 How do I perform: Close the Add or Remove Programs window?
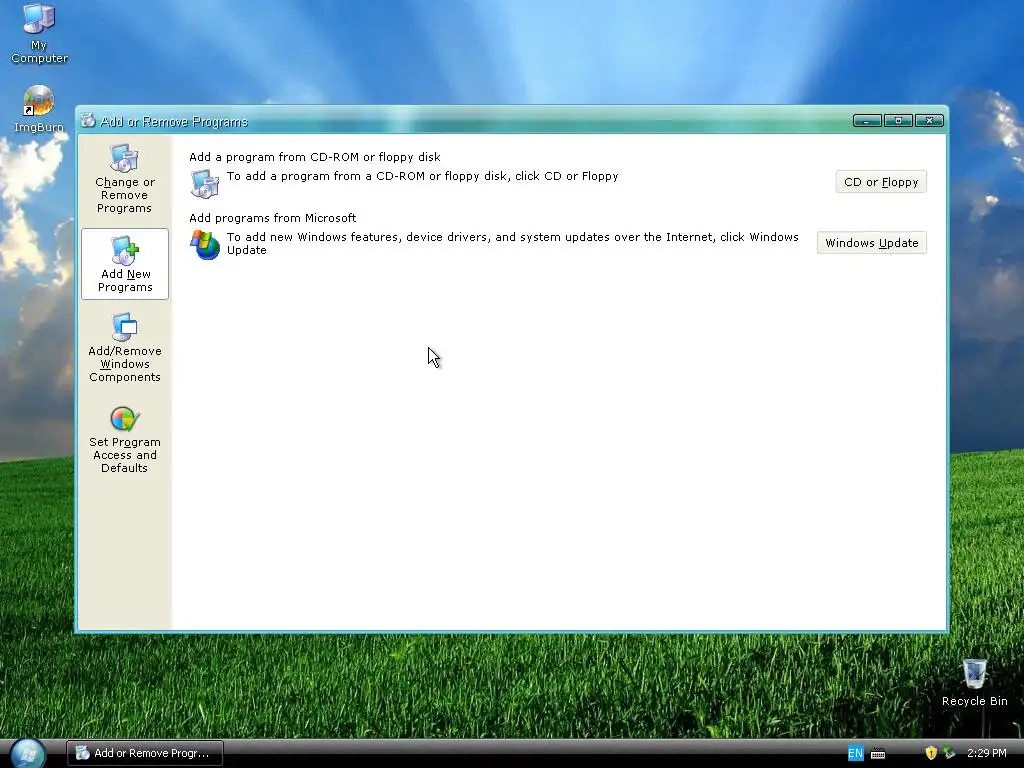(x=929, y=121)
